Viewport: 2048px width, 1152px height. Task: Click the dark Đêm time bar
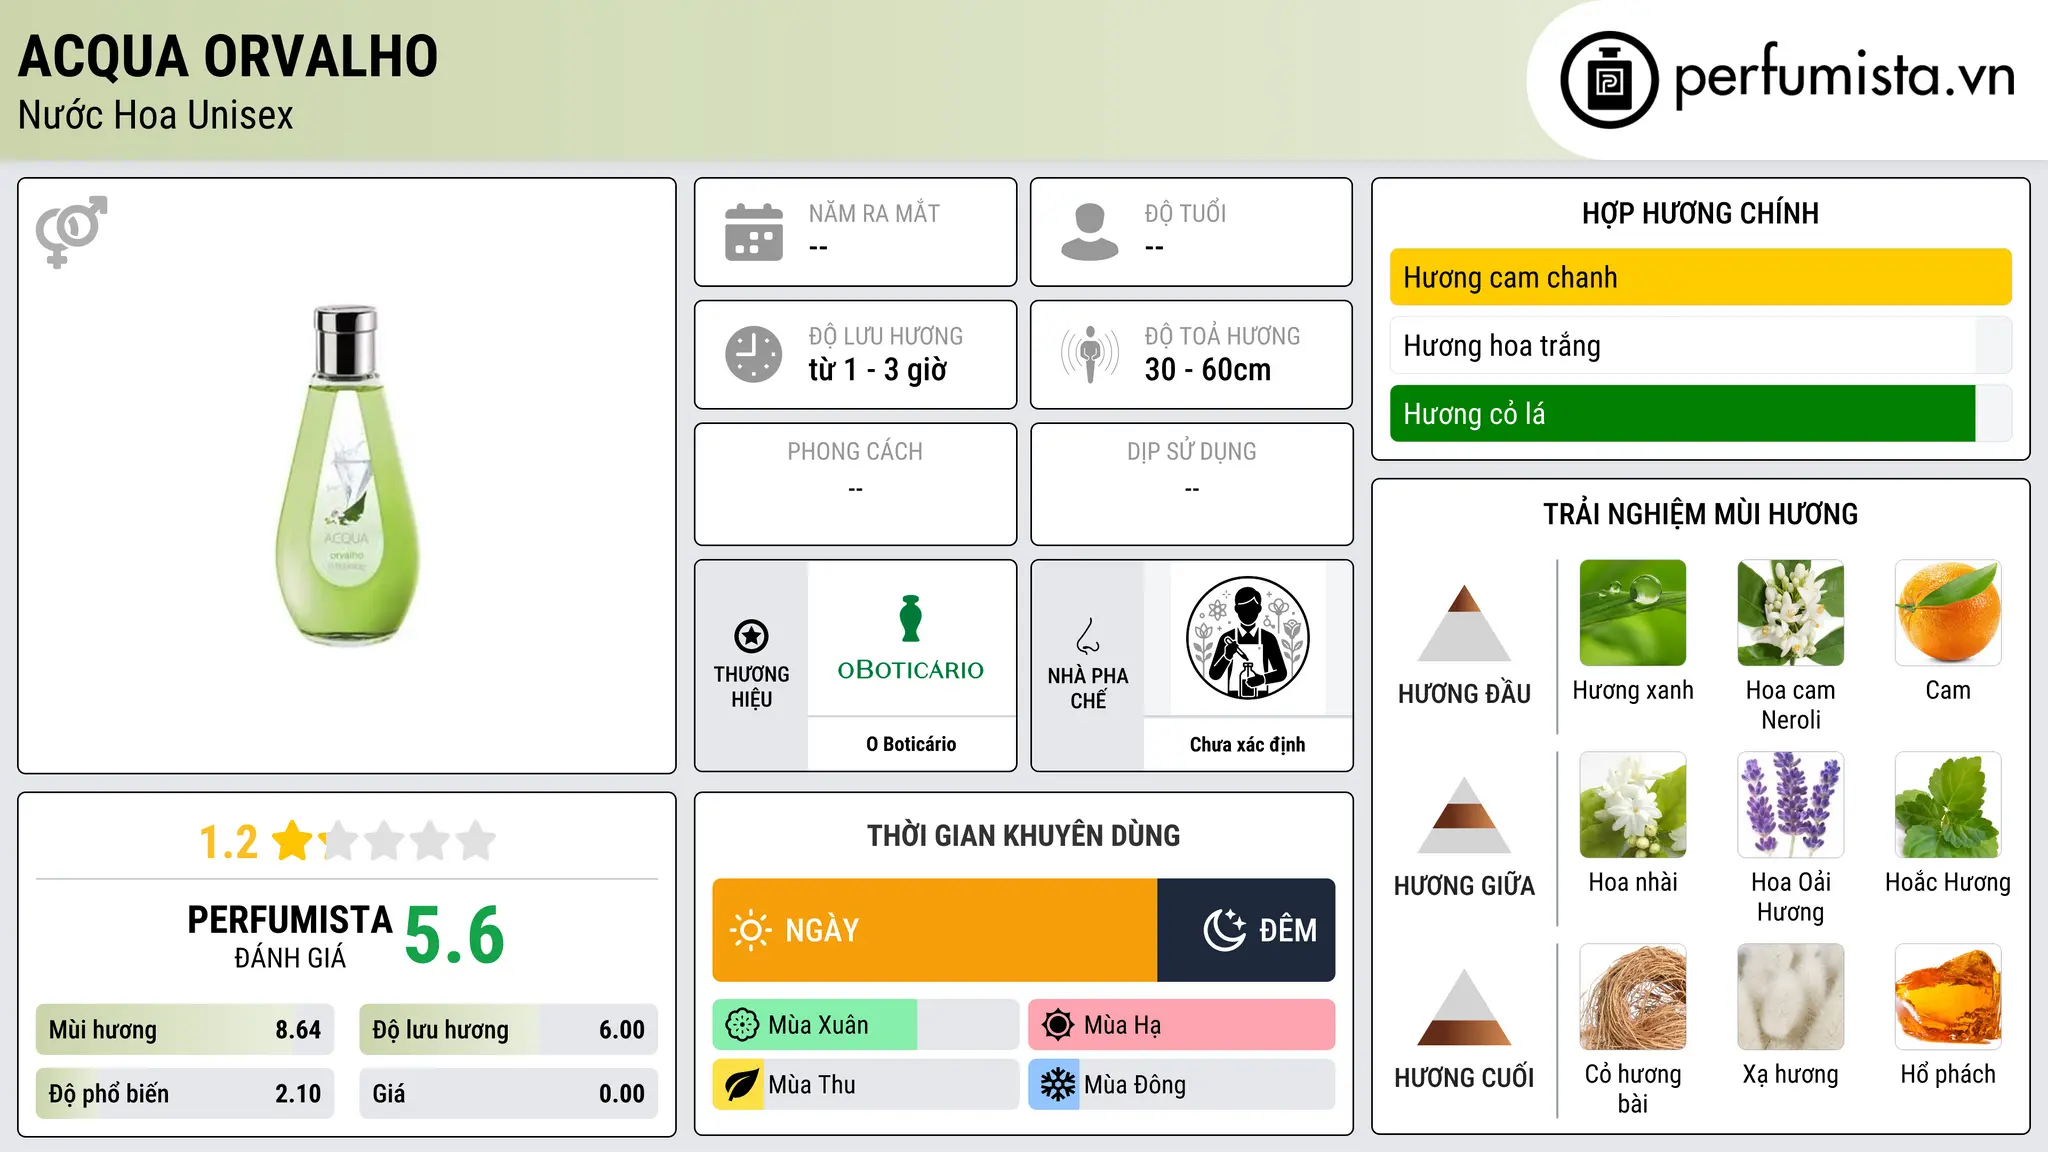coord(1246,930)
